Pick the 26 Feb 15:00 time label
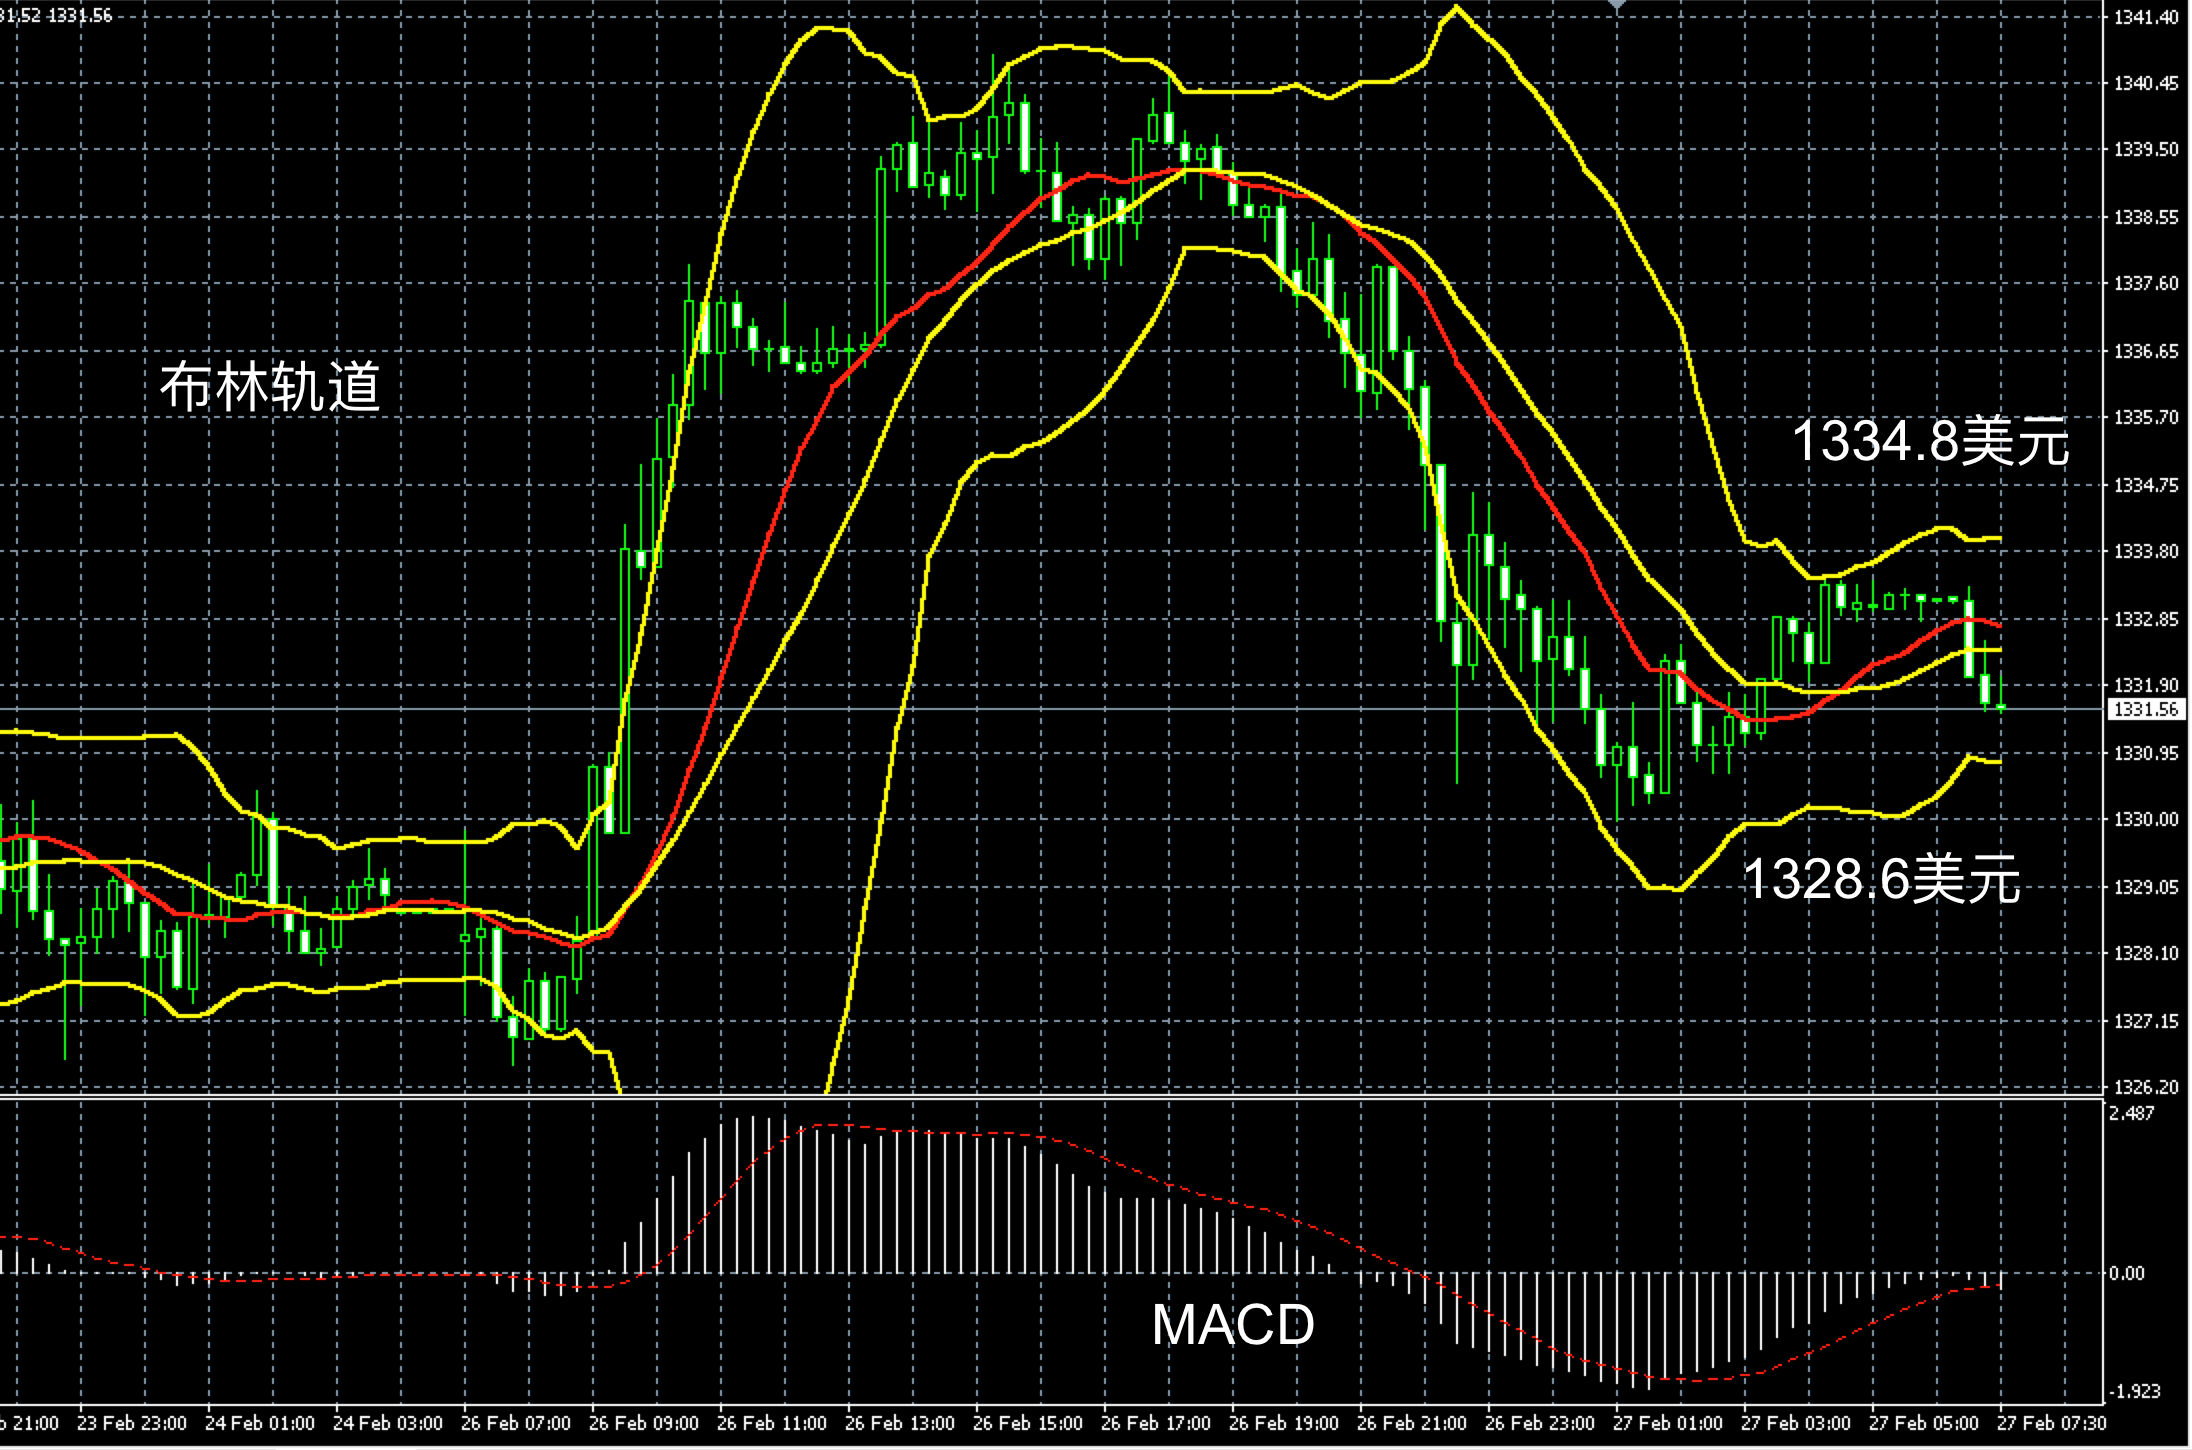The image size is (2192, 1450). click(1028, 1423)
